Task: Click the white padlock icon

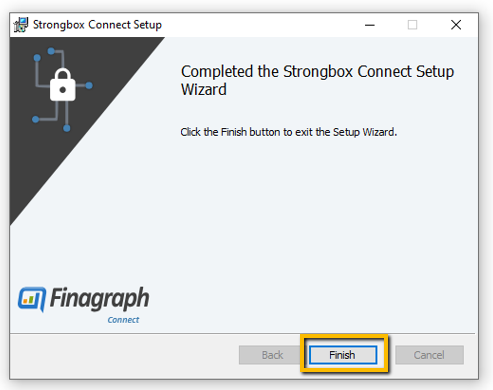Action: (63, 85)
